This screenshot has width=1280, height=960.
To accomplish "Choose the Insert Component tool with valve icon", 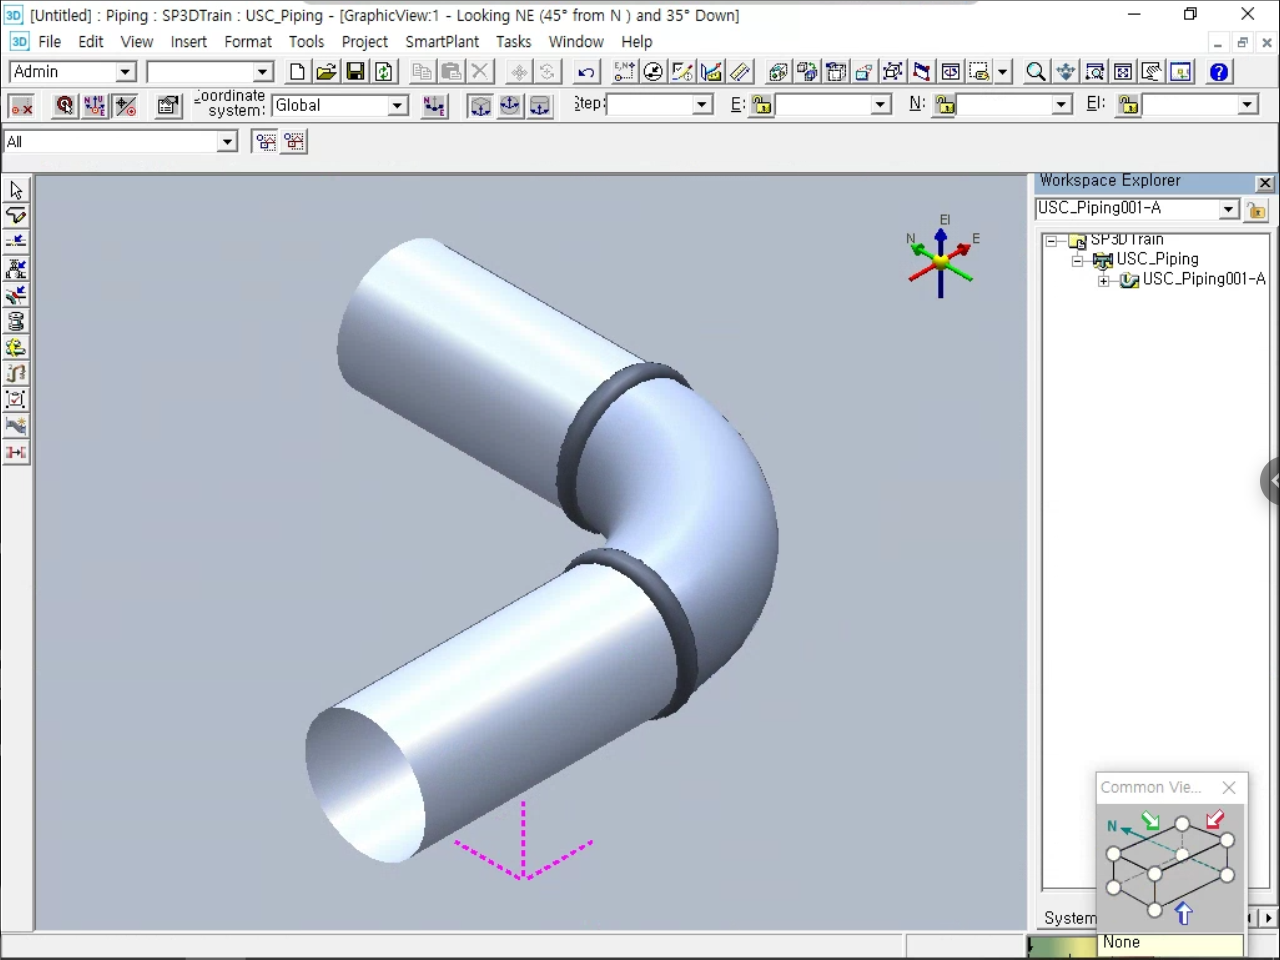I will pyautogui.click(x=16, y=268).
